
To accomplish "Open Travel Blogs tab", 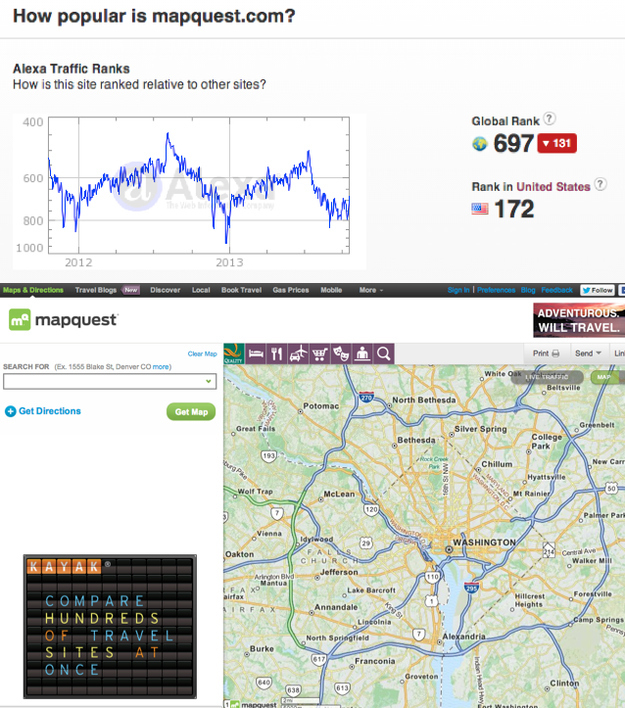I will tap(96, 290).
